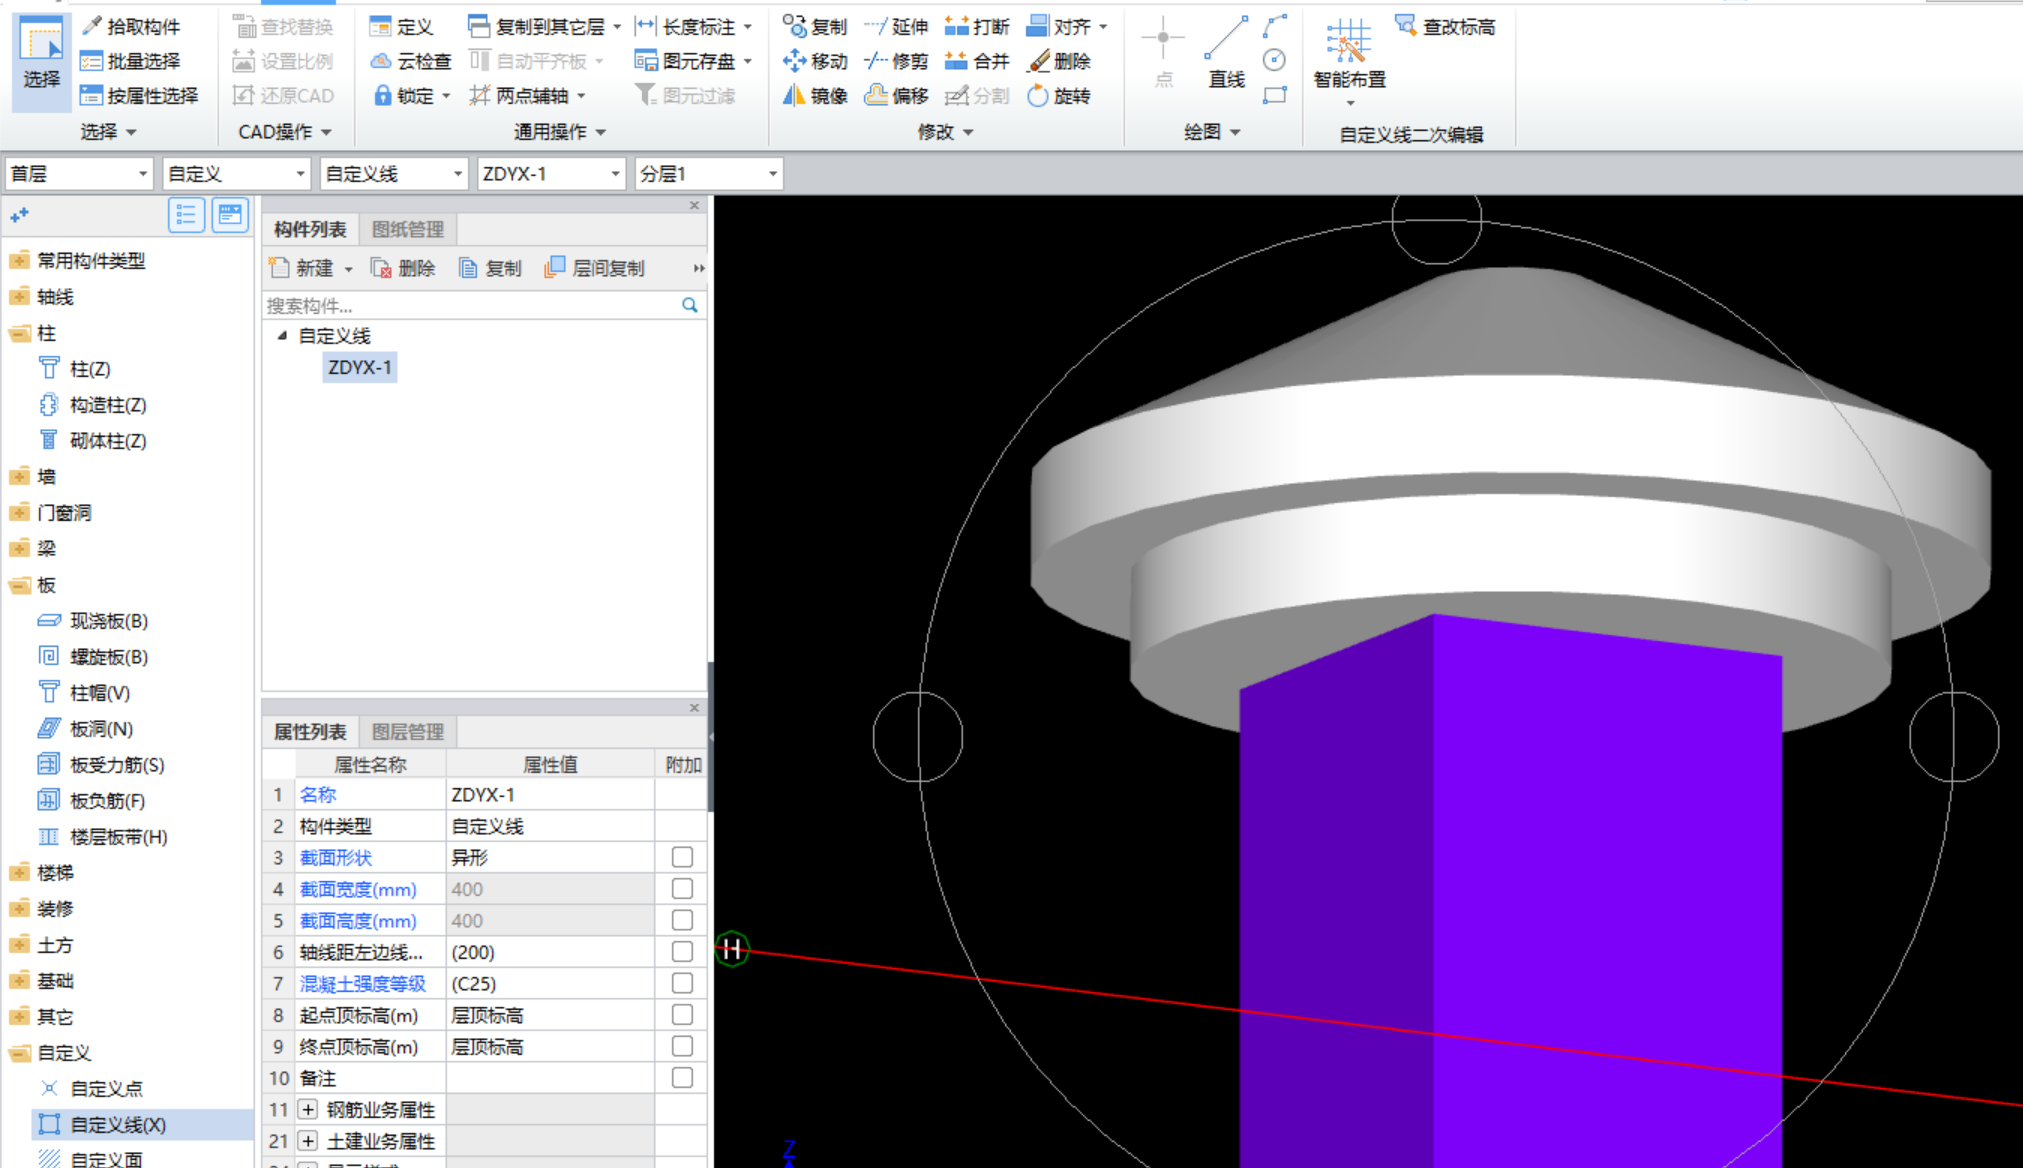Switch to 图层管理 tab
The height and width of the screenshot is (1168, 2023).
407,731
